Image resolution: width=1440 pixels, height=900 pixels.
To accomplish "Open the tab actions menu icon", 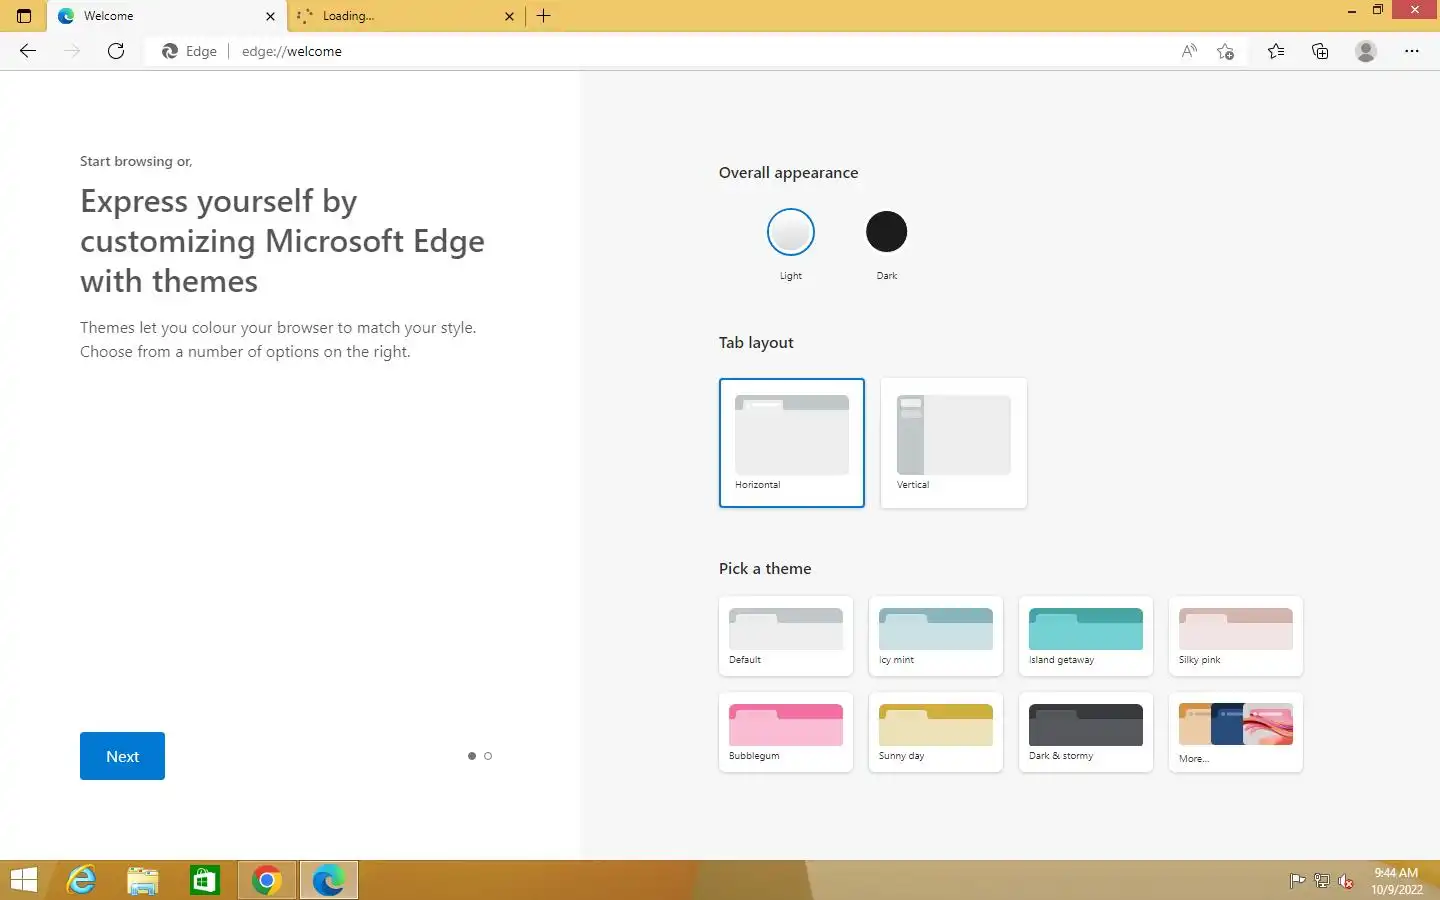I will click(24, 16).
